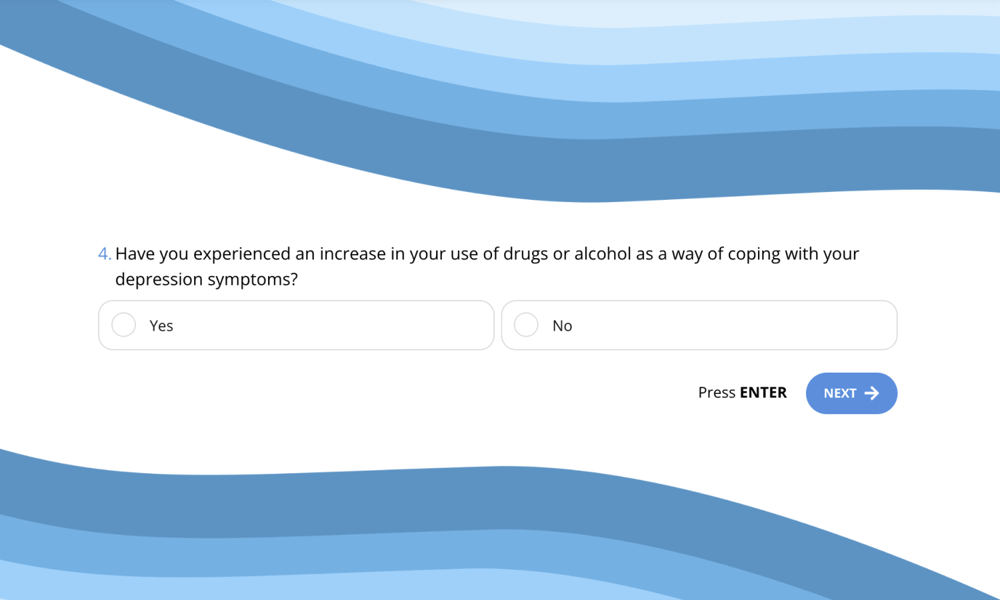Image resolution: width=1000 pixels, height=600 pixels.
Task: Click the question number 4 label
Action: pyautogui.click(x=104, y=254)
